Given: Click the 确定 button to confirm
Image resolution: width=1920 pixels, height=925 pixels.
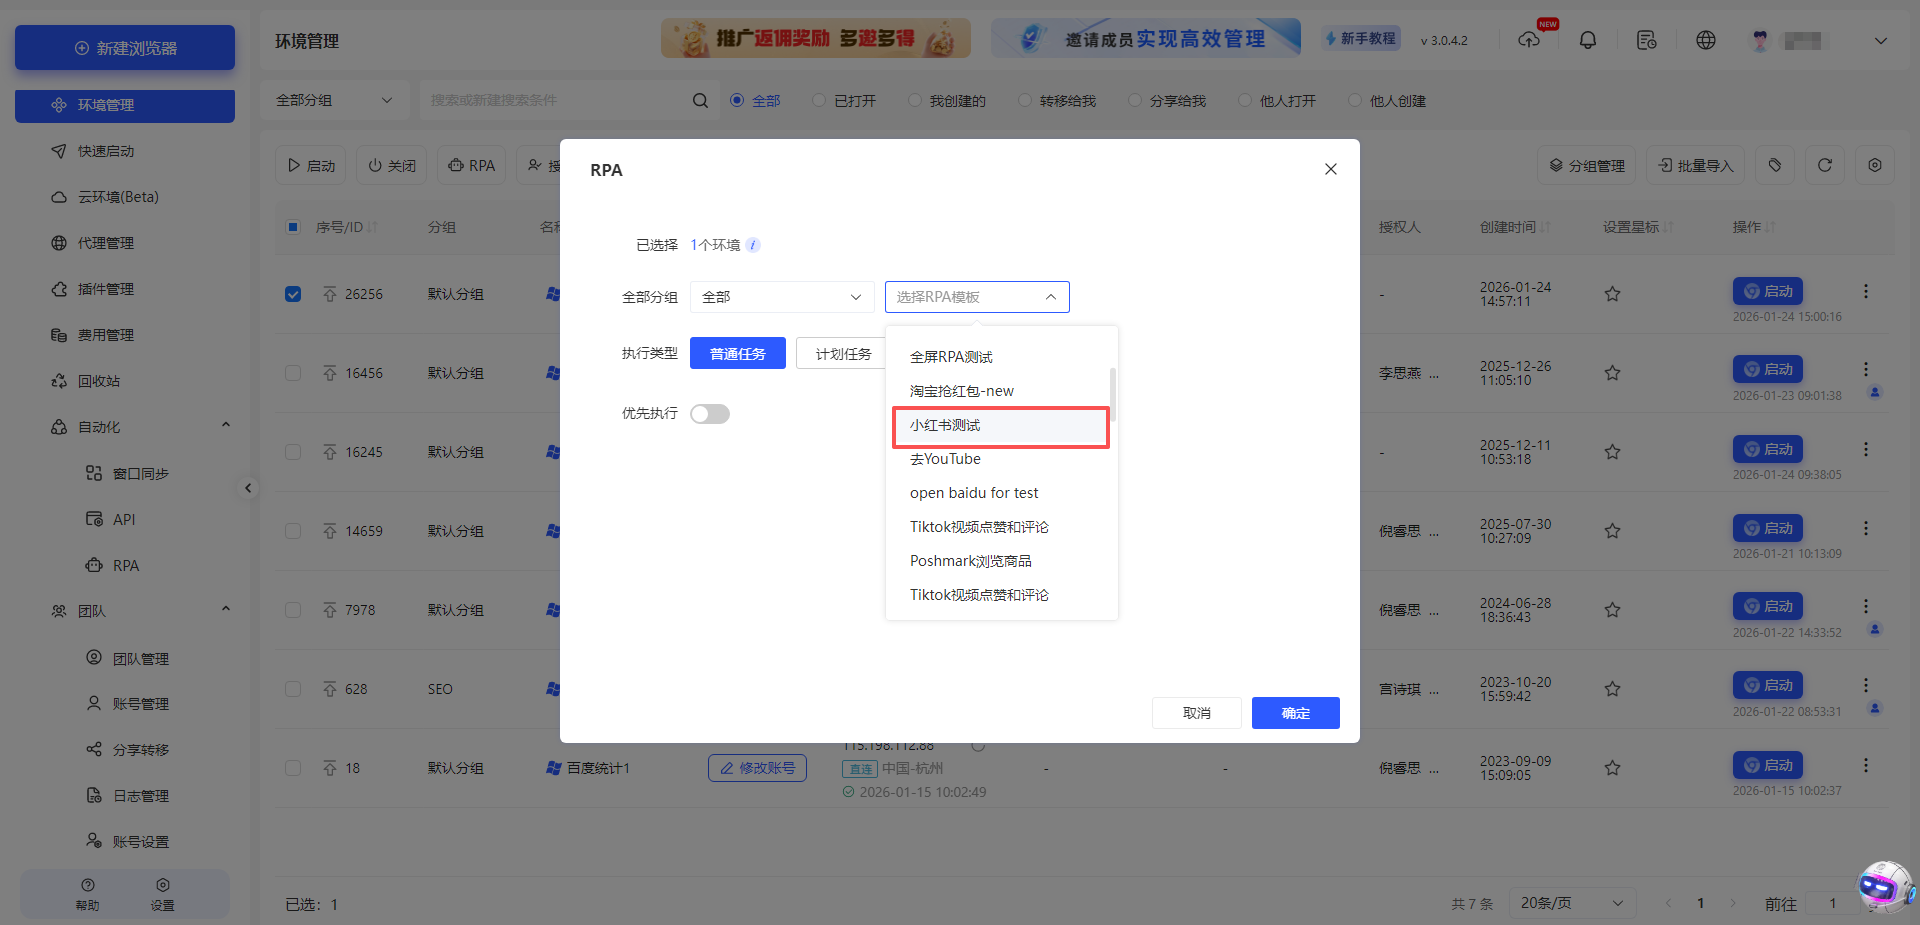Looking at the screenshot, I should click(1295, 713).
